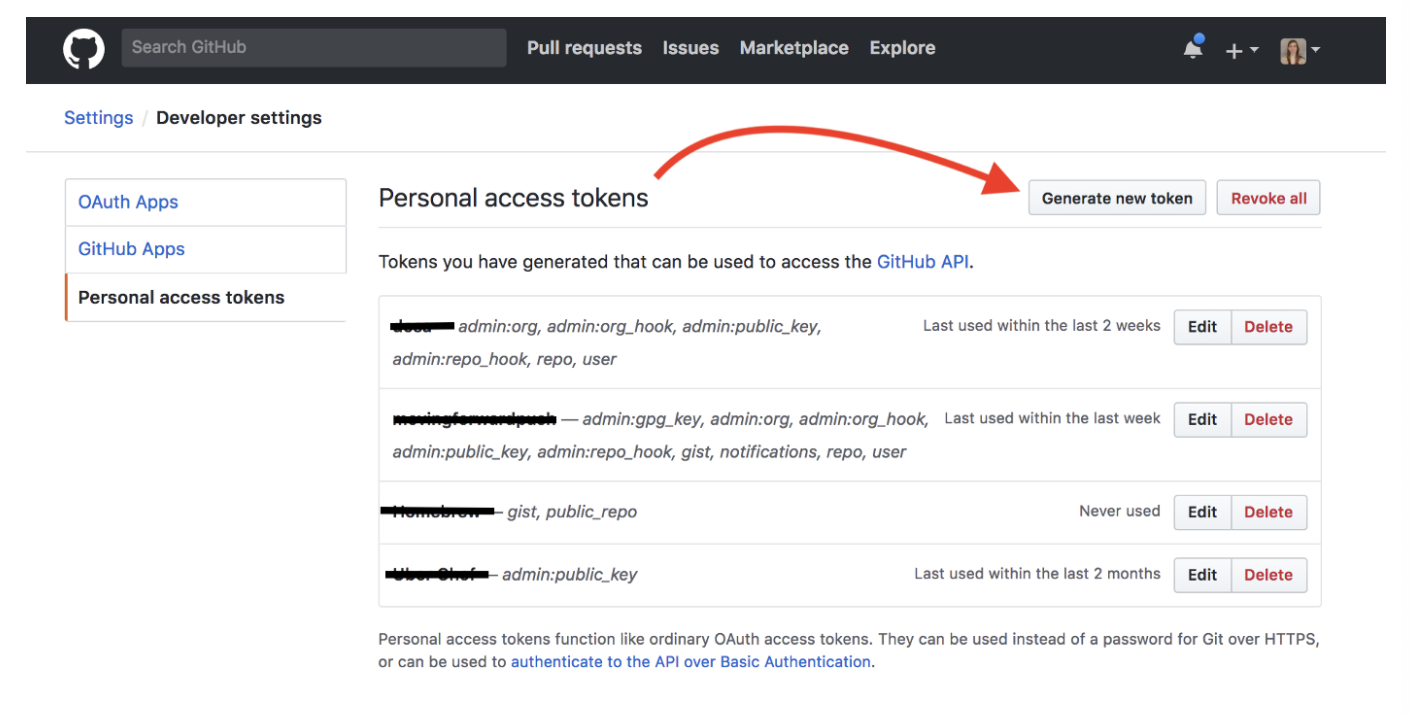This screenshot has height=714, width=1410.
Task: Open the Issues page
Action: pyautogui.click(x=690, y=48)
